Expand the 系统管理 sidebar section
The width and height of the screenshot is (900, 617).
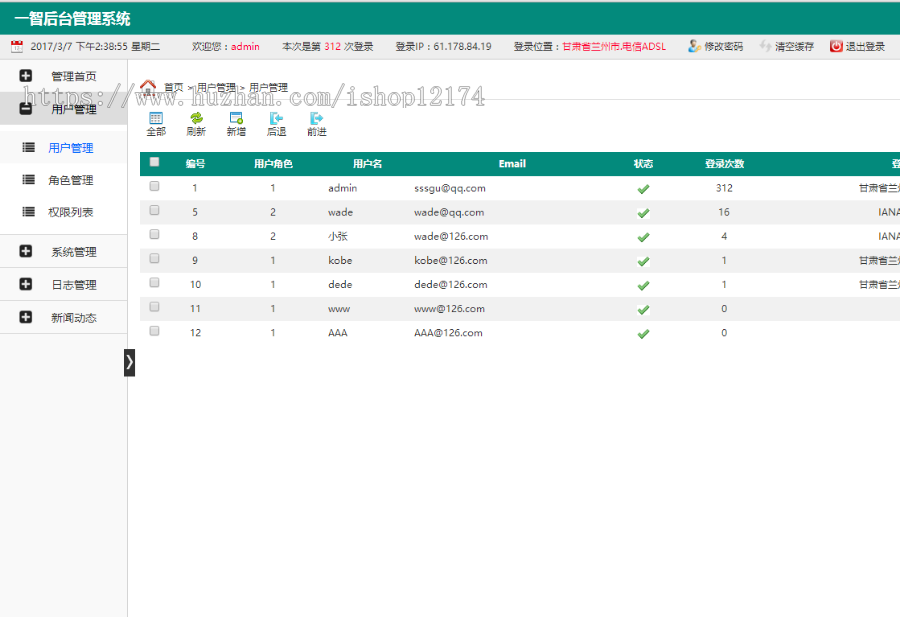tap(64, 251)
